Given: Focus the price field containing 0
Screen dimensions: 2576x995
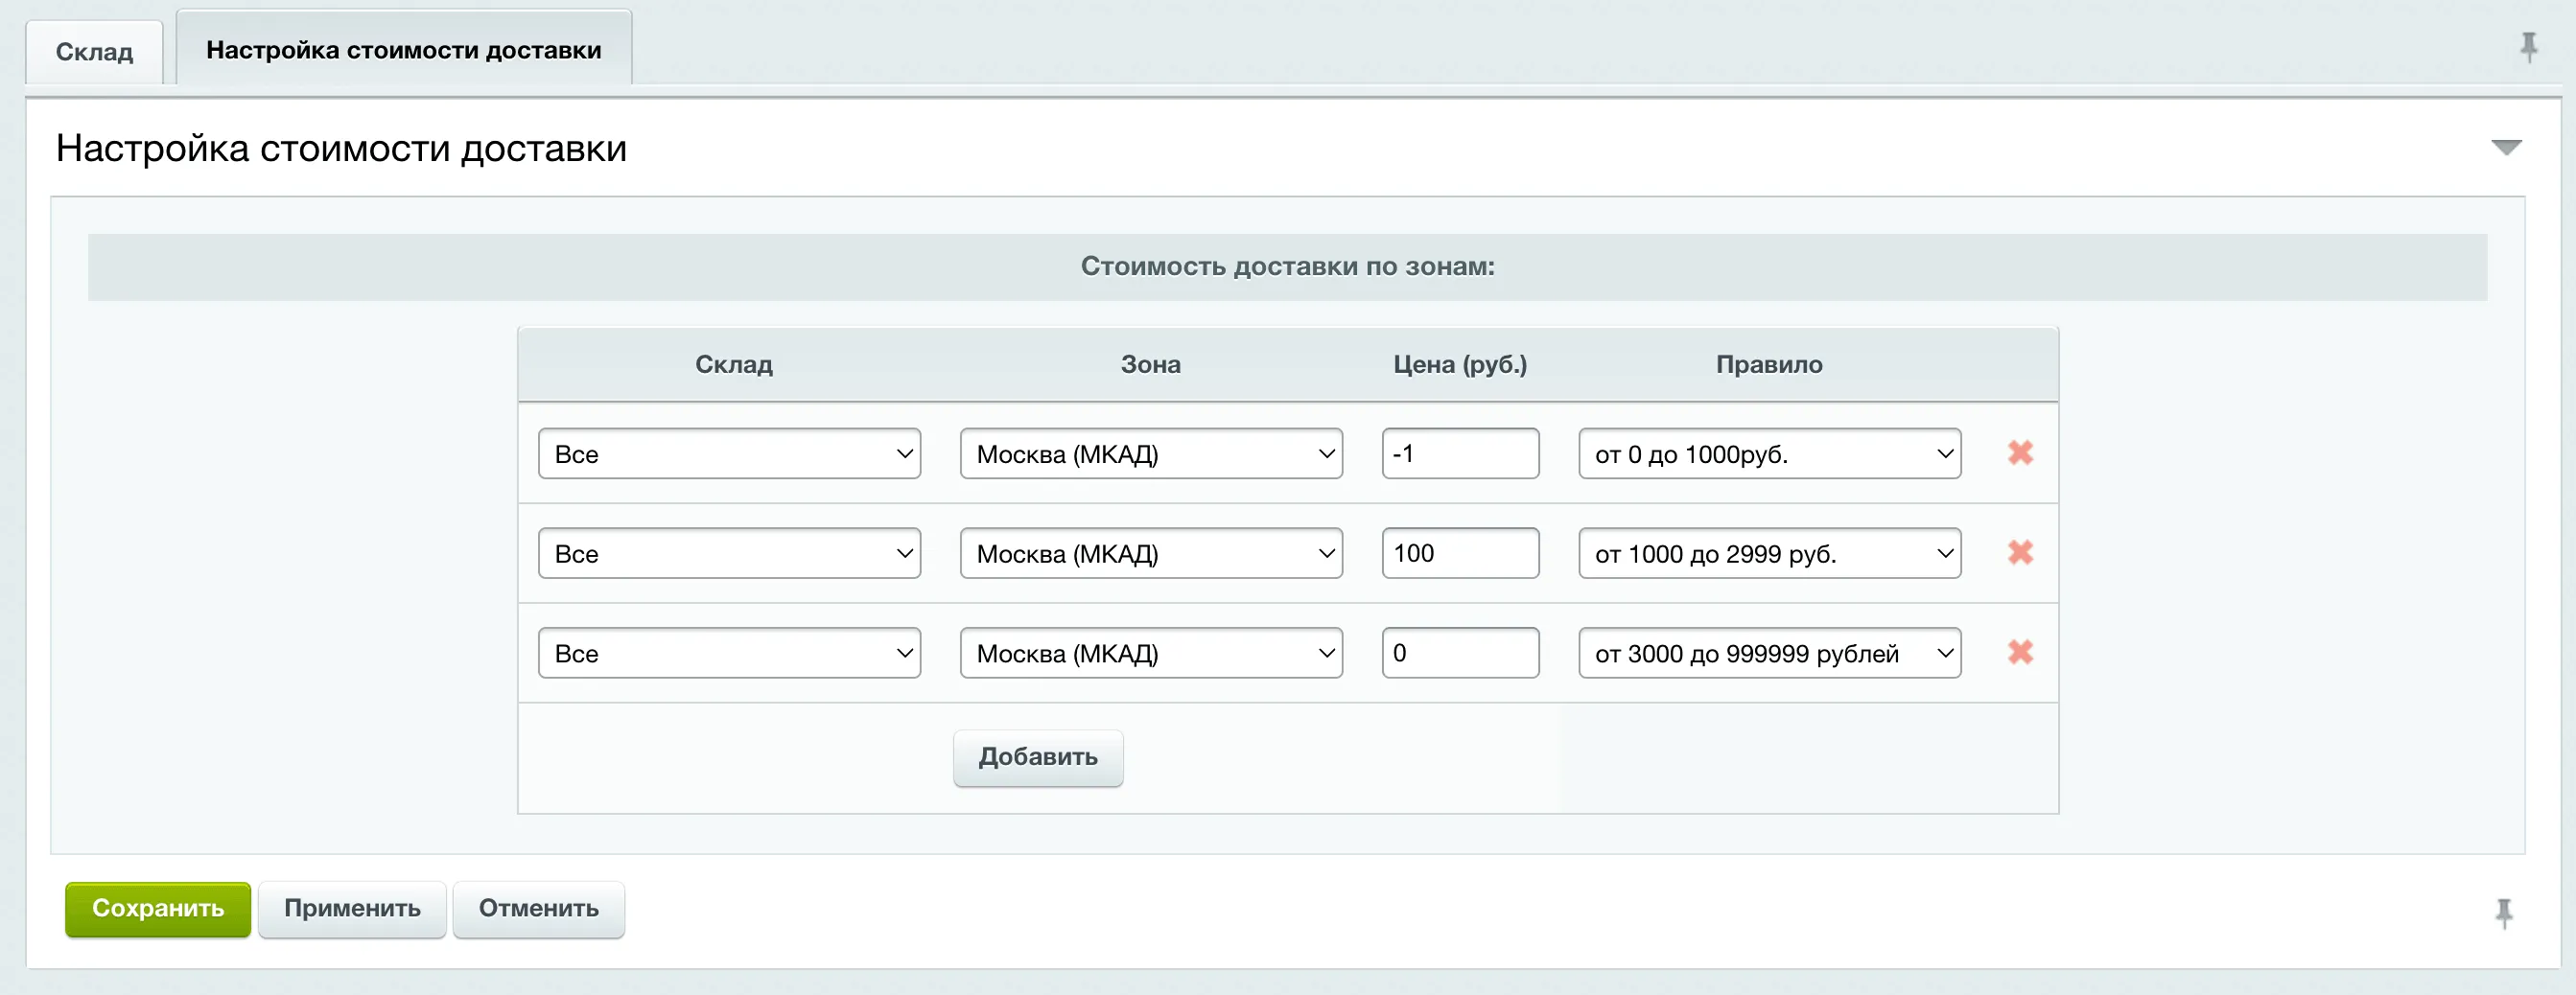Looking at the screenshot, I should 1460,653.
